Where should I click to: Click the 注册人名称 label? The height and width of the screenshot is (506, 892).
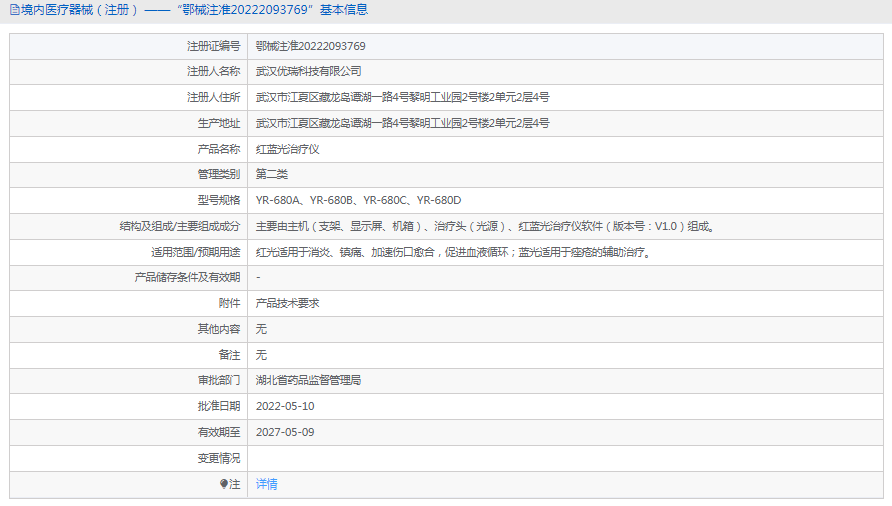[x=213, y=71]
